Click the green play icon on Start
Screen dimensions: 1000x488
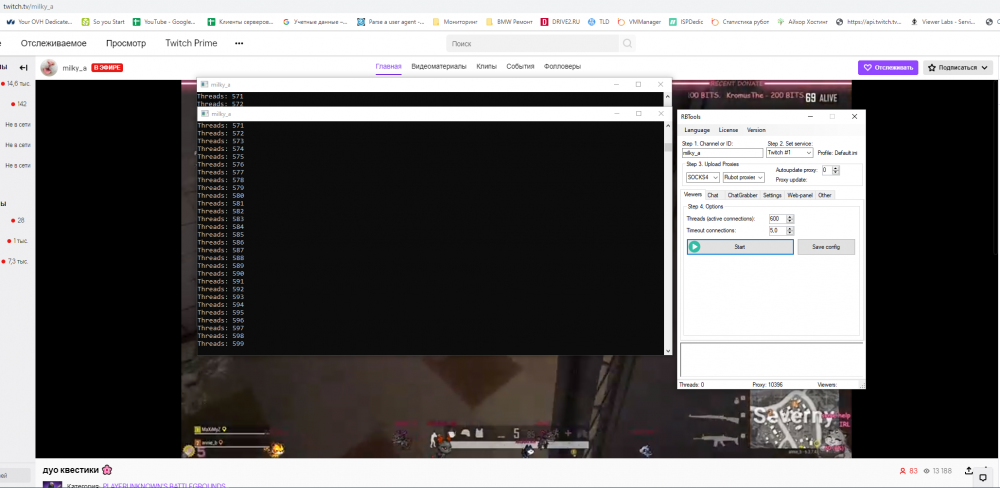[695, 246]
